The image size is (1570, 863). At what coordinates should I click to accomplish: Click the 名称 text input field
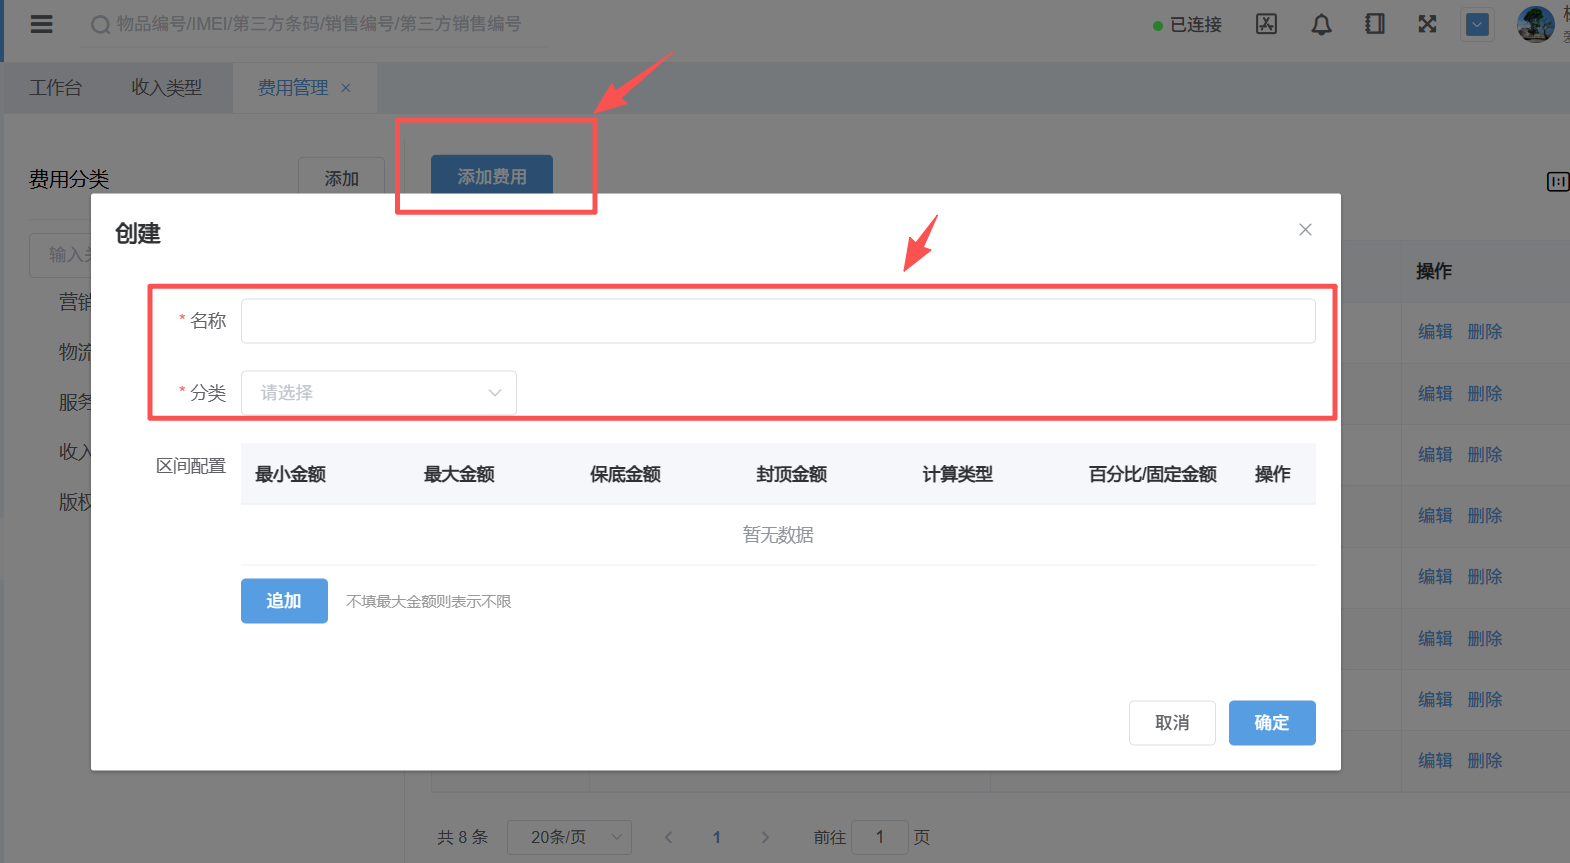(777, 321)
